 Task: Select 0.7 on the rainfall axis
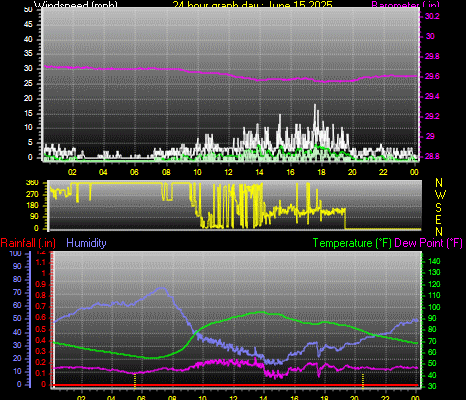[x=41, y=306]
